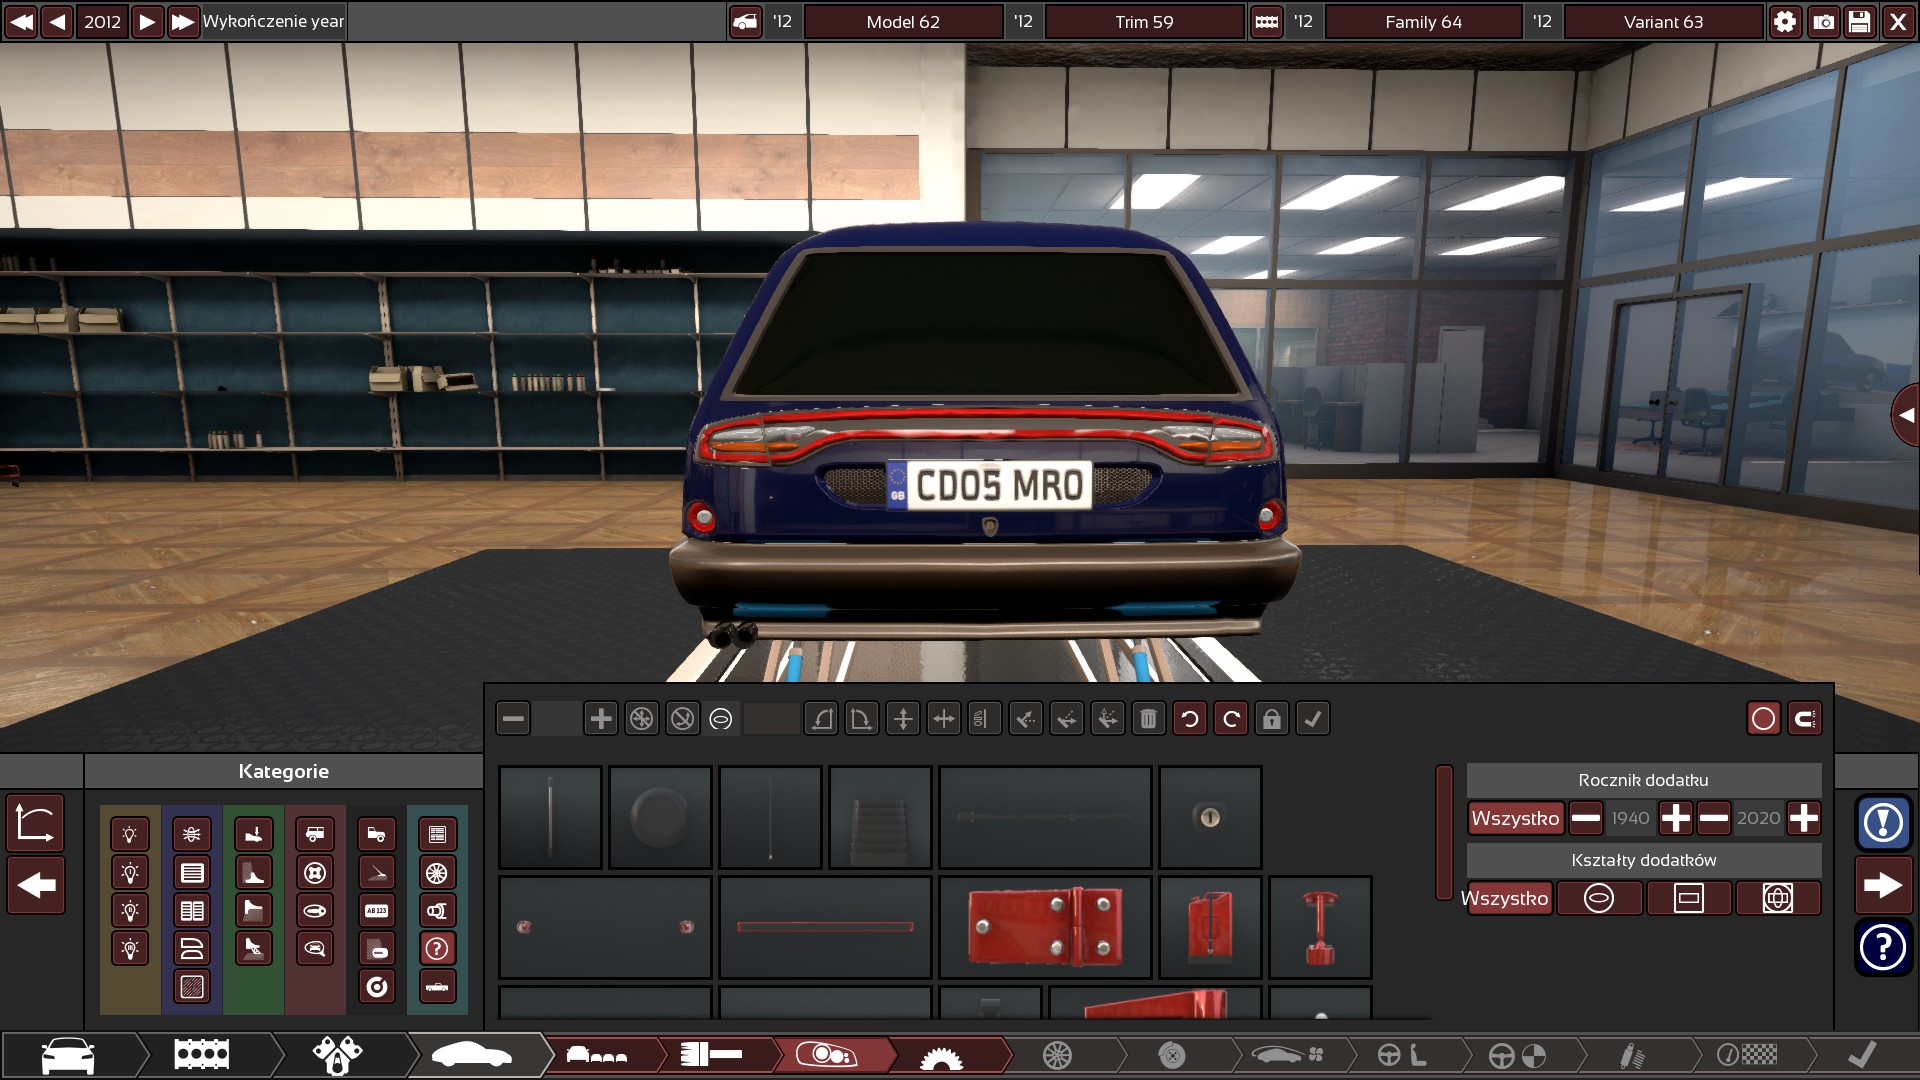Open the Model 62 tab
This screenshot has height=1080, width=1920.
click(903, 21)
